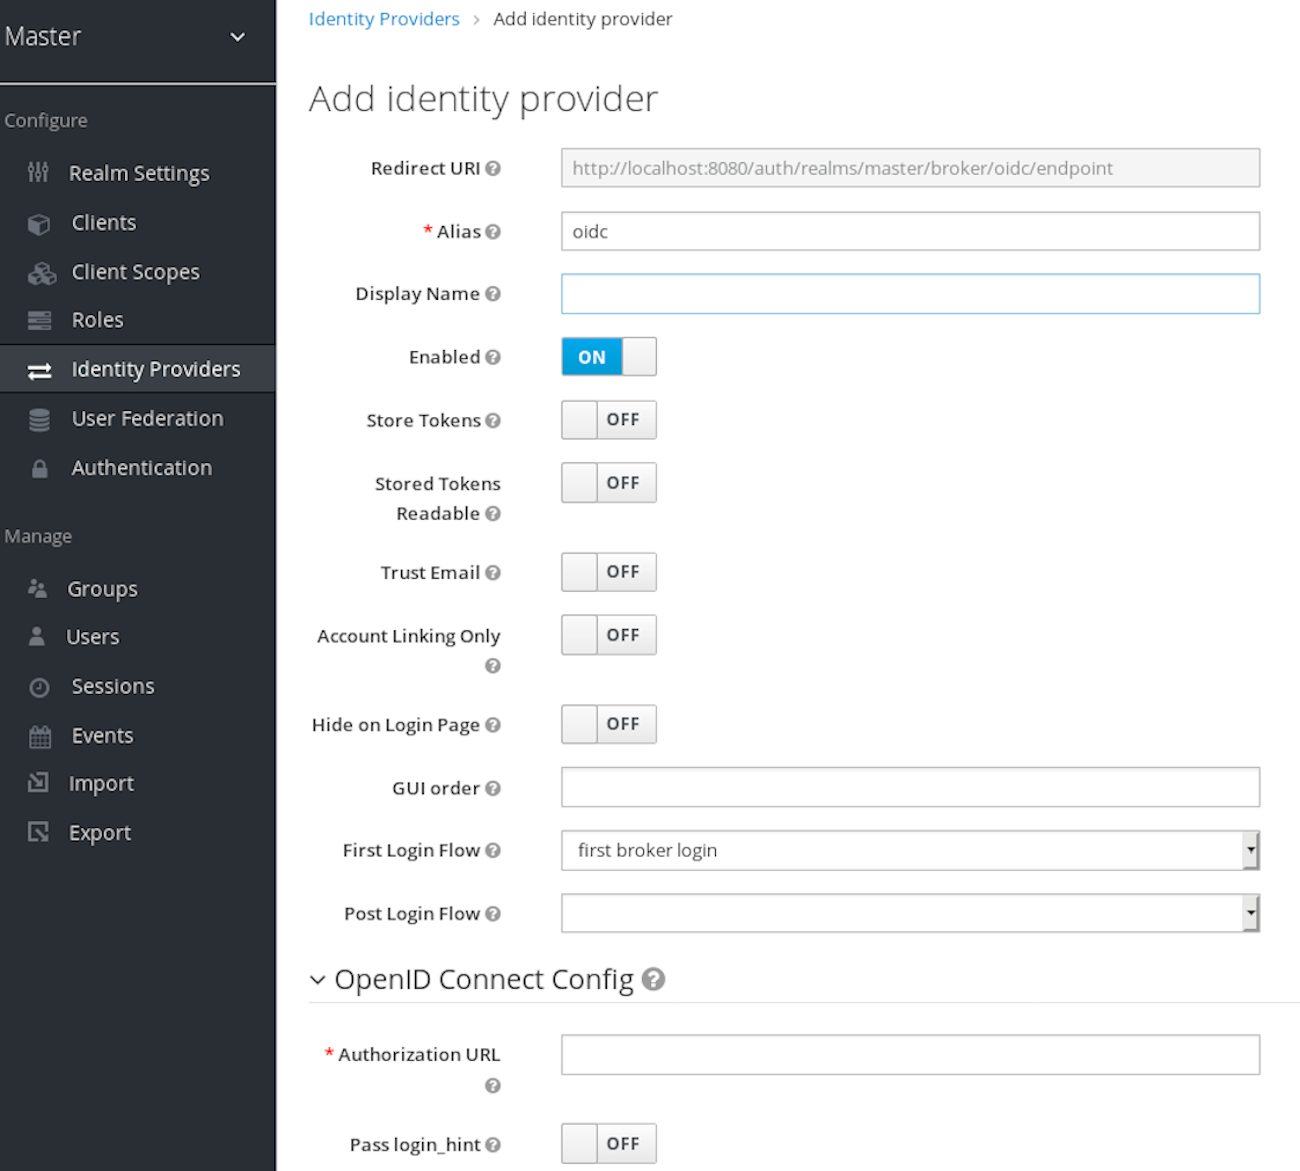Viewport: 1300px width, 1171px height.
Task: Turn on the Pass login_hint switch
Action: click(x=609, y=1144)
